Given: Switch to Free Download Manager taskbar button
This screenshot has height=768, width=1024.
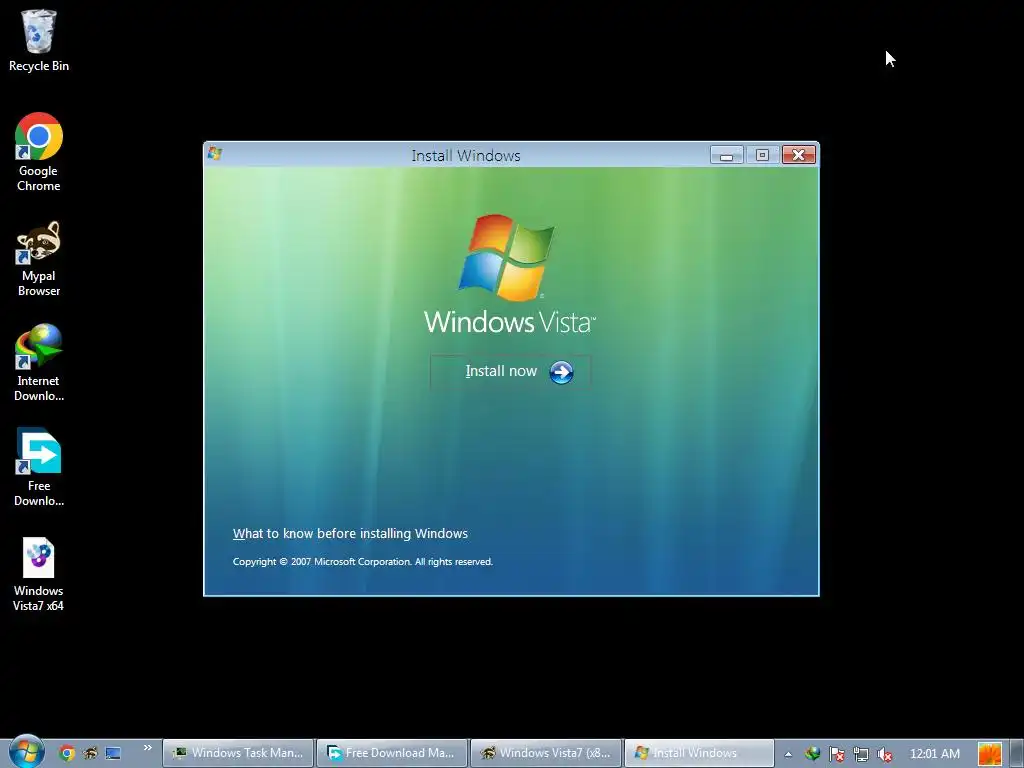Looking at the screenshot, I should coord(392,753).
